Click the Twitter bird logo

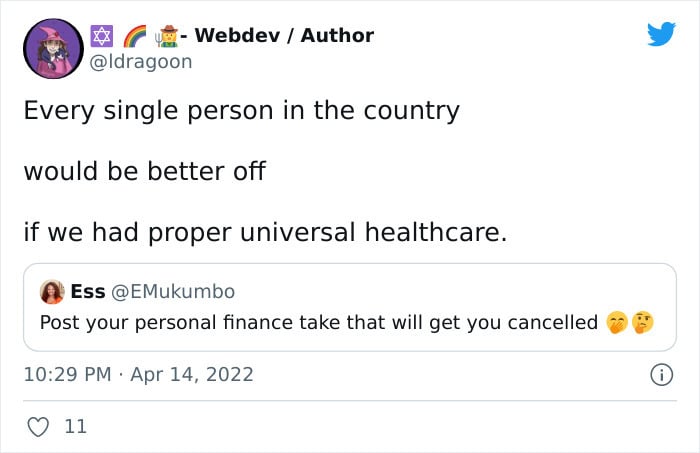pyautogui.click(x=661, y=34)
